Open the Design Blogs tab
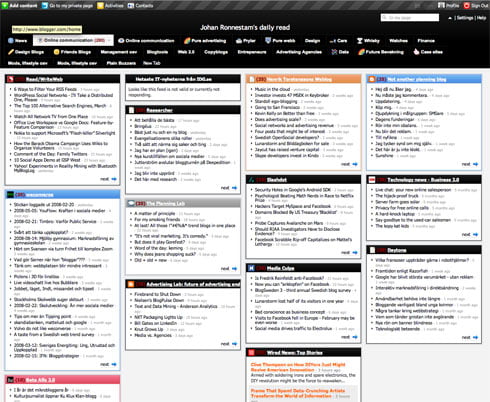 tap(26, 52)
